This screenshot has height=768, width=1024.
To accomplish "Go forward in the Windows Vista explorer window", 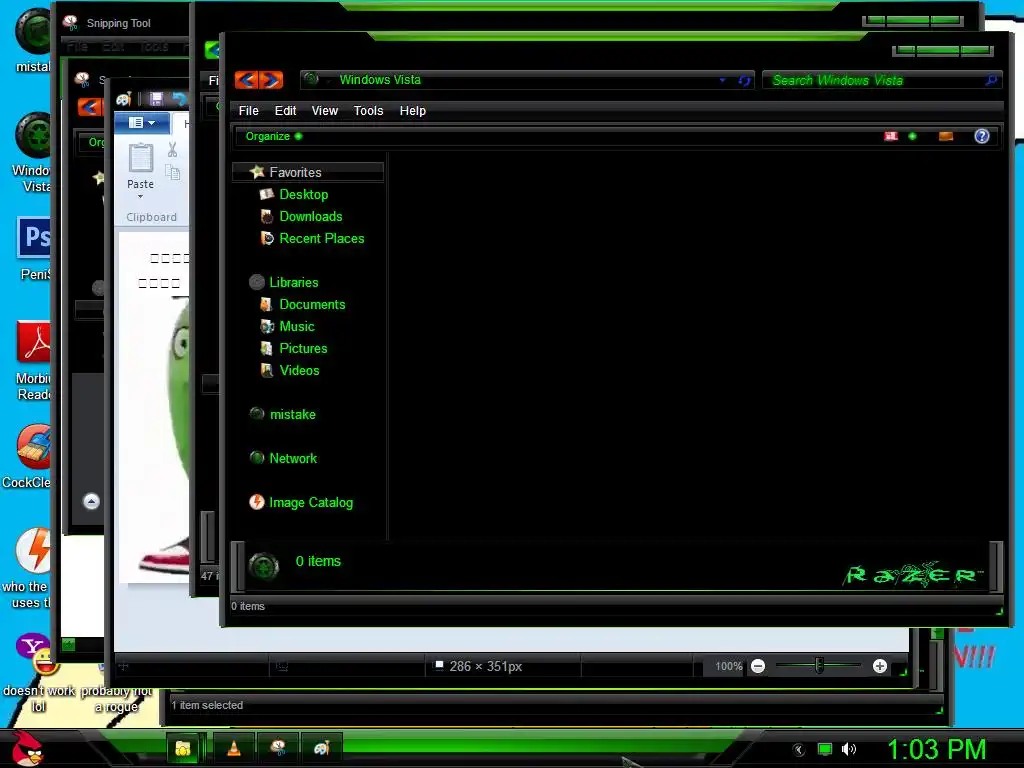I will (271, 80).
